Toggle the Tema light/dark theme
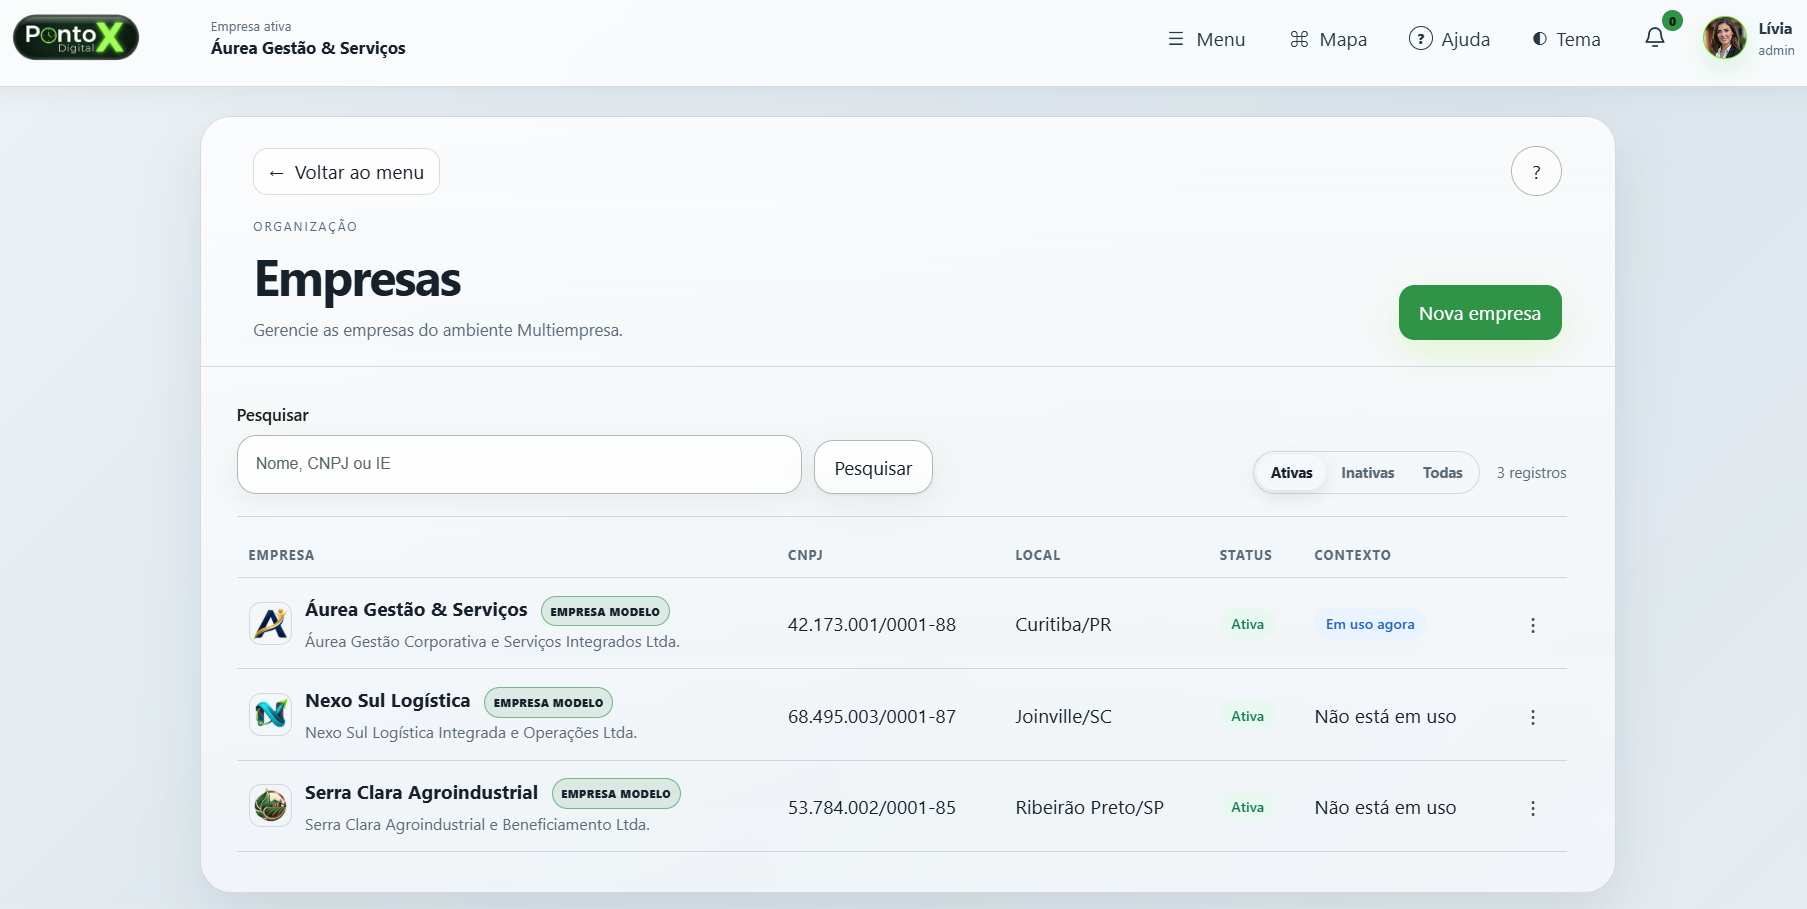 pyautogui.click(x=1566, y=39)
